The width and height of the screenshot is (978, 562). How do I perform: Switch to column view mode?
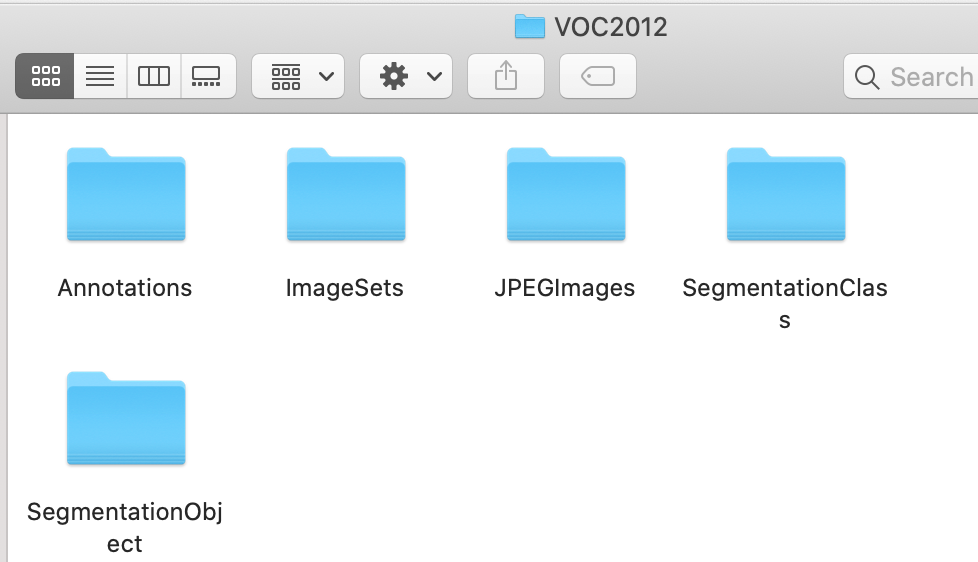153,76
